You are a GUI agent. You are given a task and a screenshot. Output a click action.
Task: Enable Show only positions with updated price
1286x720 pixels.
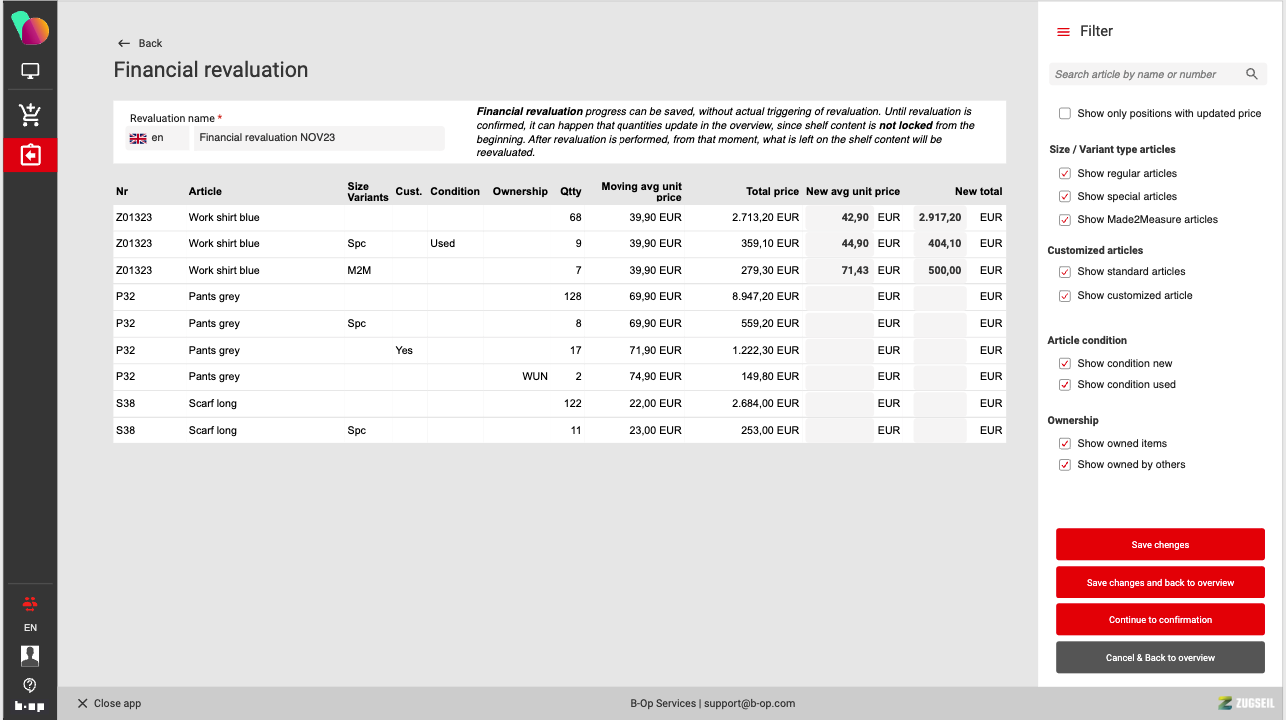(x=1065, y=114)
